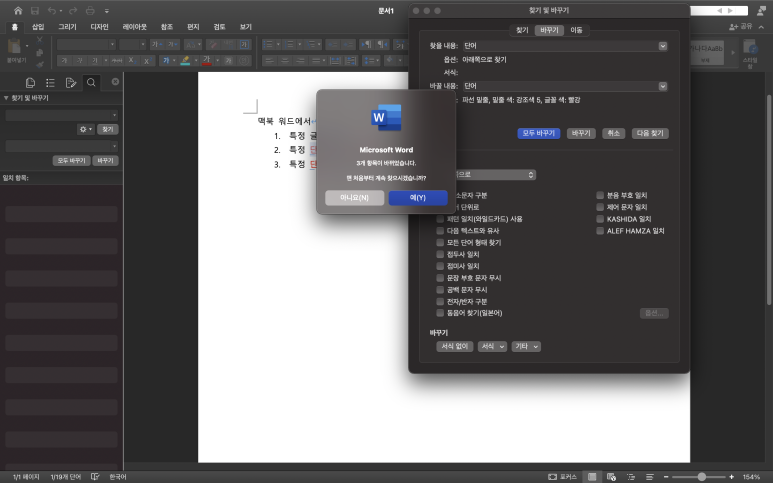Click the line spacing icon
The width and height of the screenshot is (773, 483).
point(368,60)
